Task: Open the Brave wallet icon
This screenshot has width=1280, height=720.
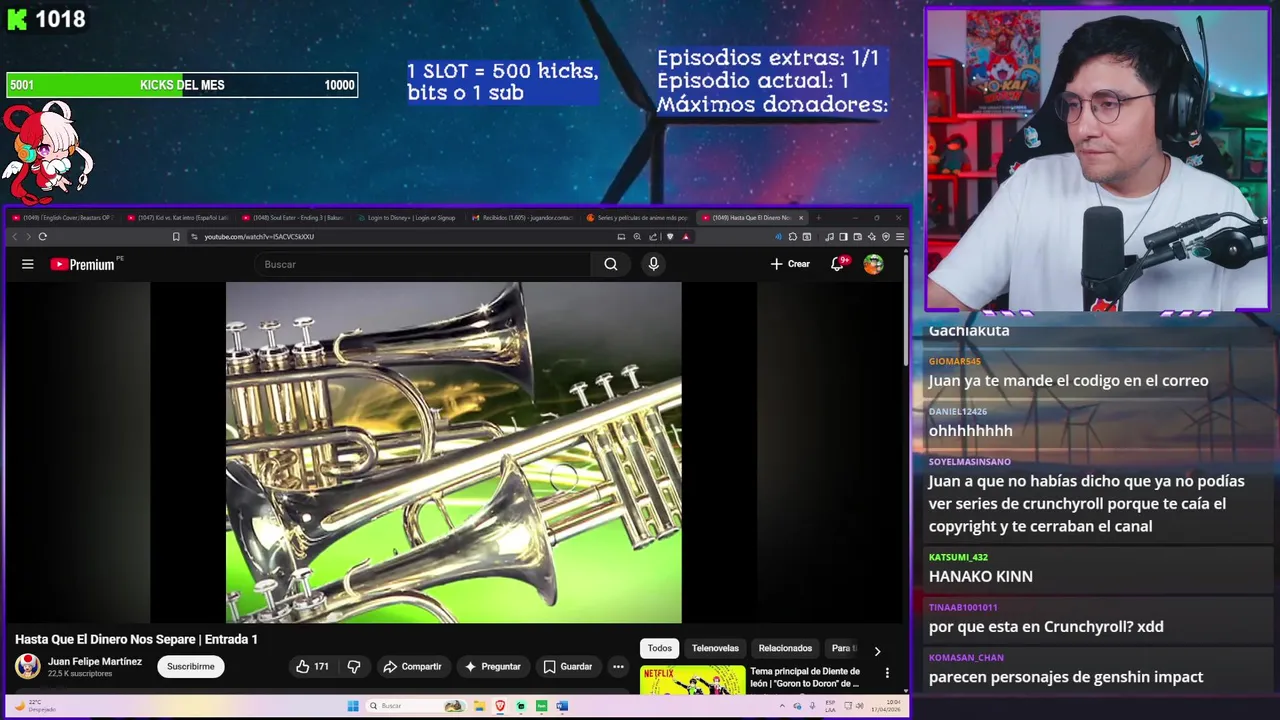Action: (858, 237)
